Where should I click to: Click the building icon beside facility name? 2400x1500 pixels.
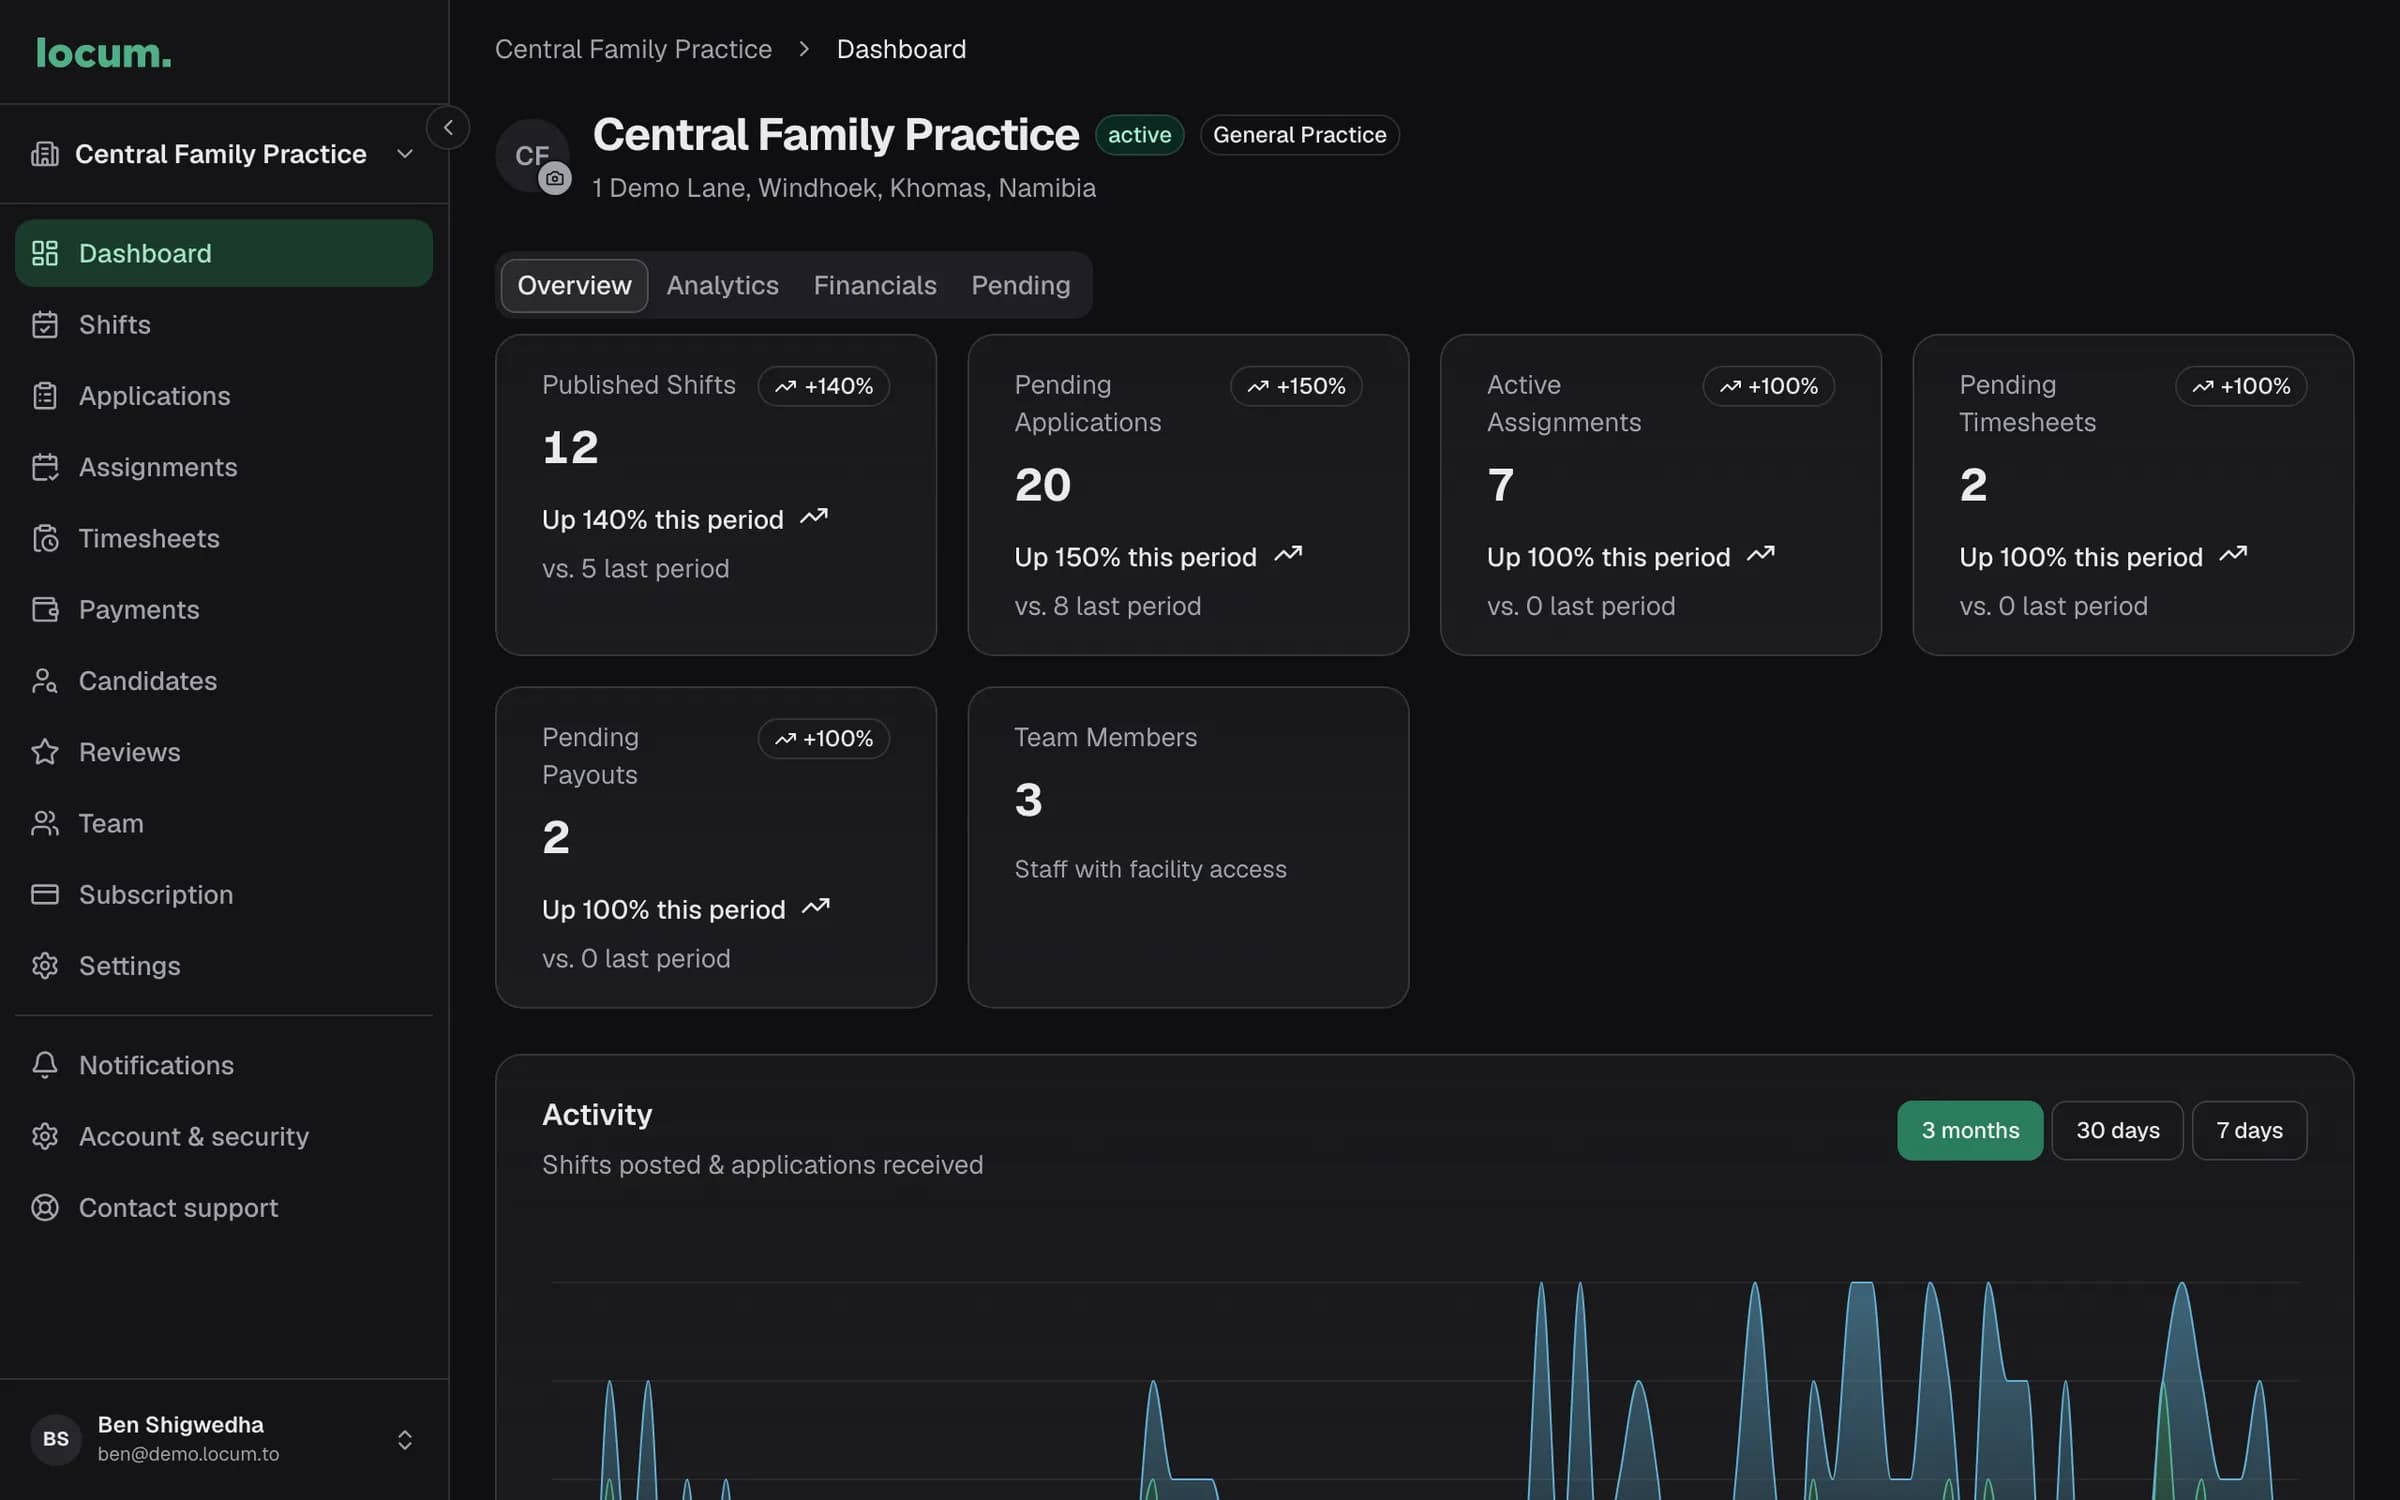point(45,153)
